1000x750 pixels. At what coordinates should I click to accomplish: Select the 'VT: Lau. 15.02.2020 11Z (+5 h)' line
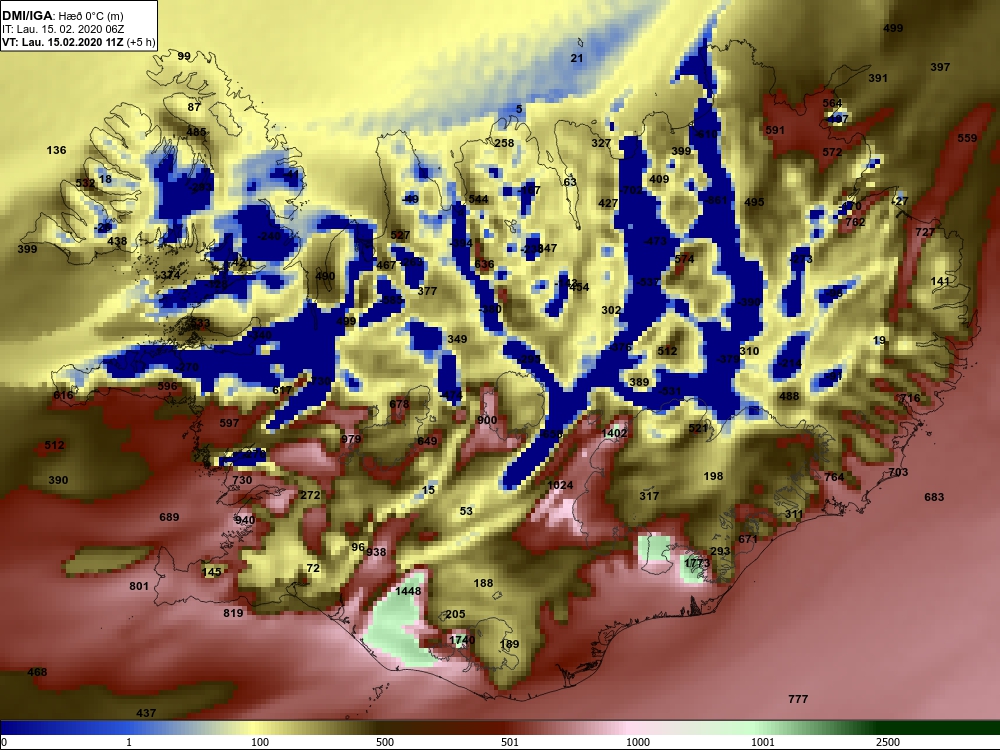[78, 42]
